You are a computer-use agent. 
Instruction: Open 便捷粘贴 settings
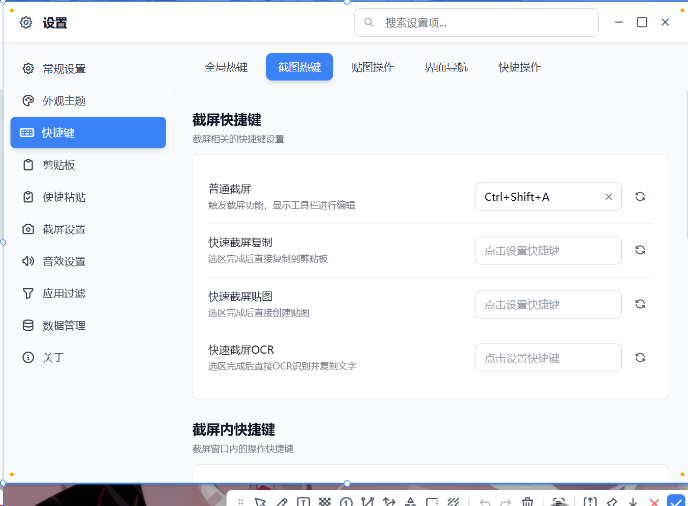[x=88, y=197]
